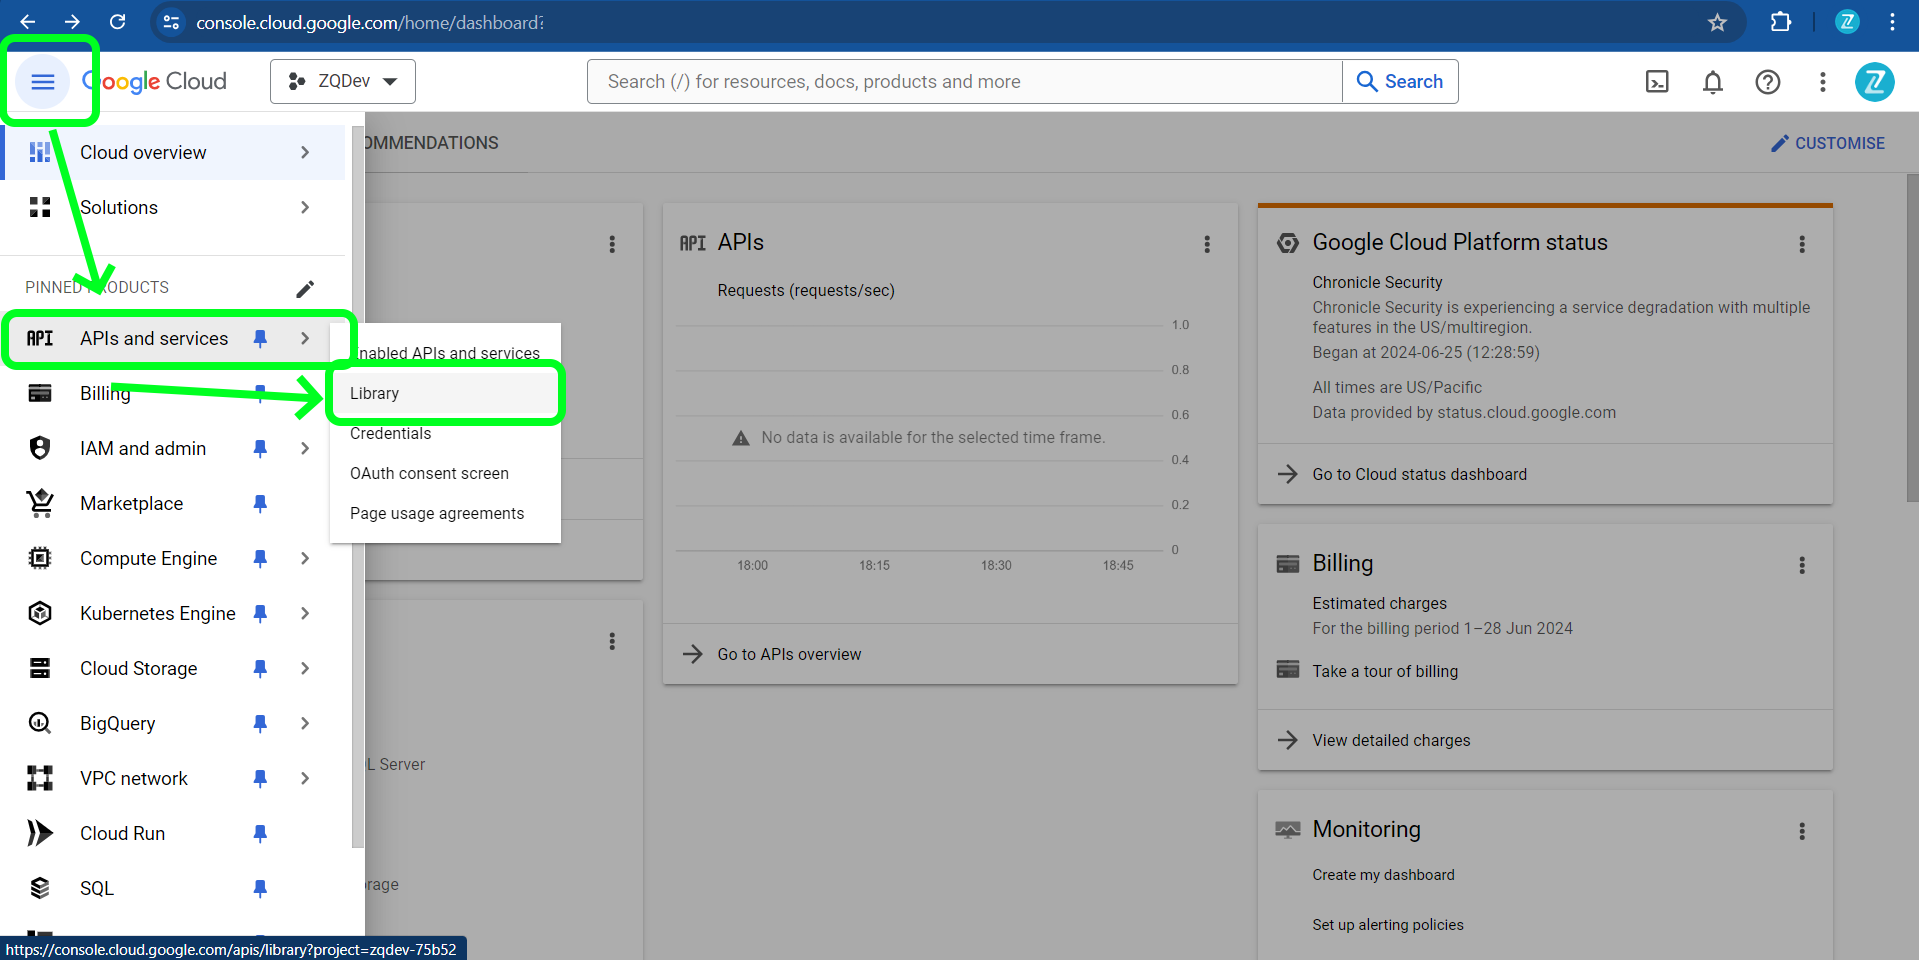The height and width of the screenshot is (960, 1919).
Task: Open Page usage agreements
Action: click(445, 513)
